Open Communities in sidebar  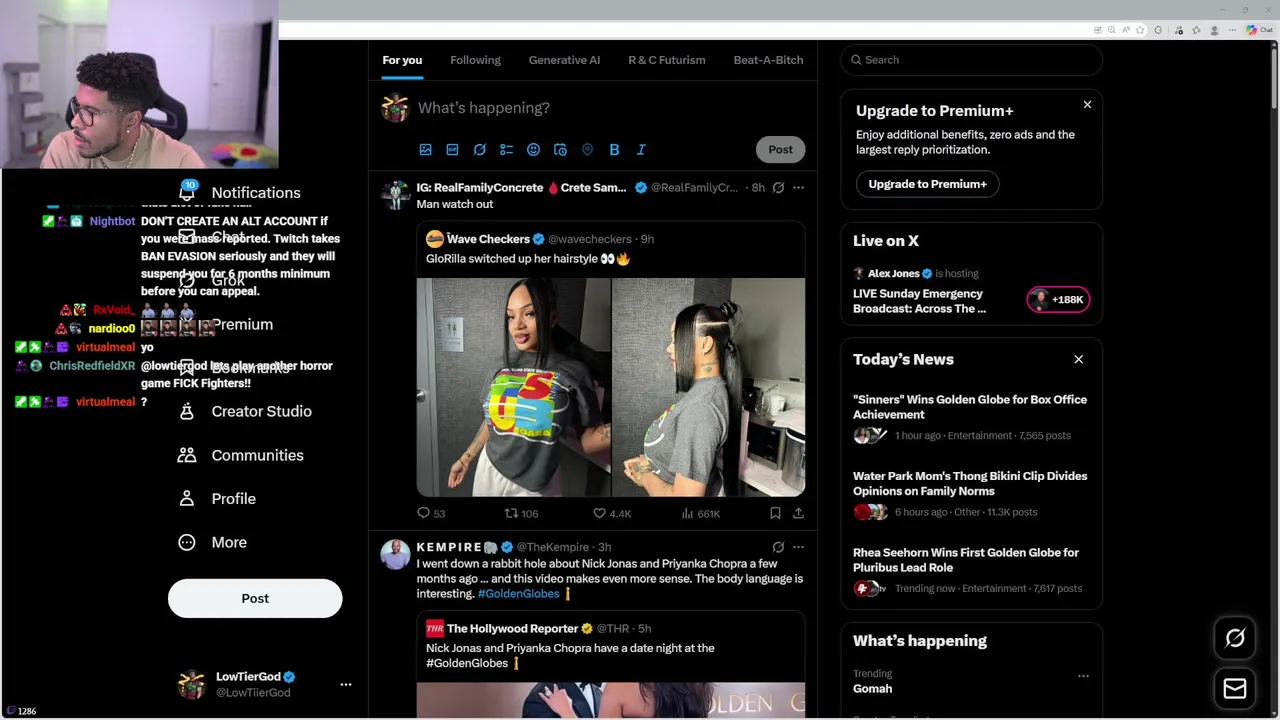pos(241,455)
